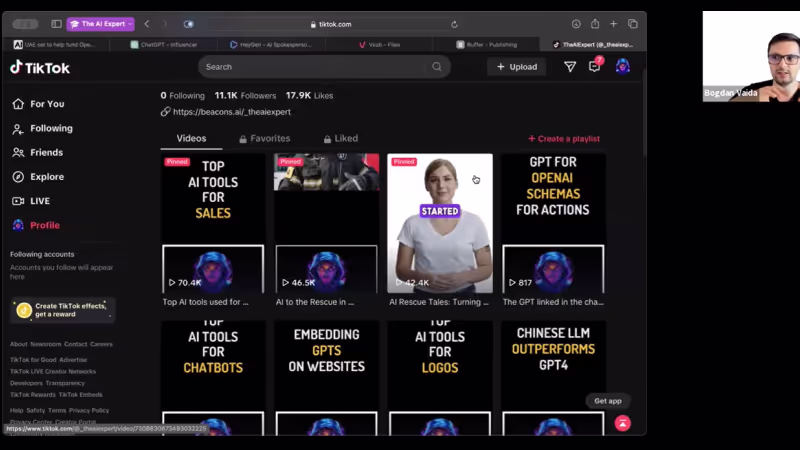
Task: Switch to the Liked tab
Action: click(341, 138)
